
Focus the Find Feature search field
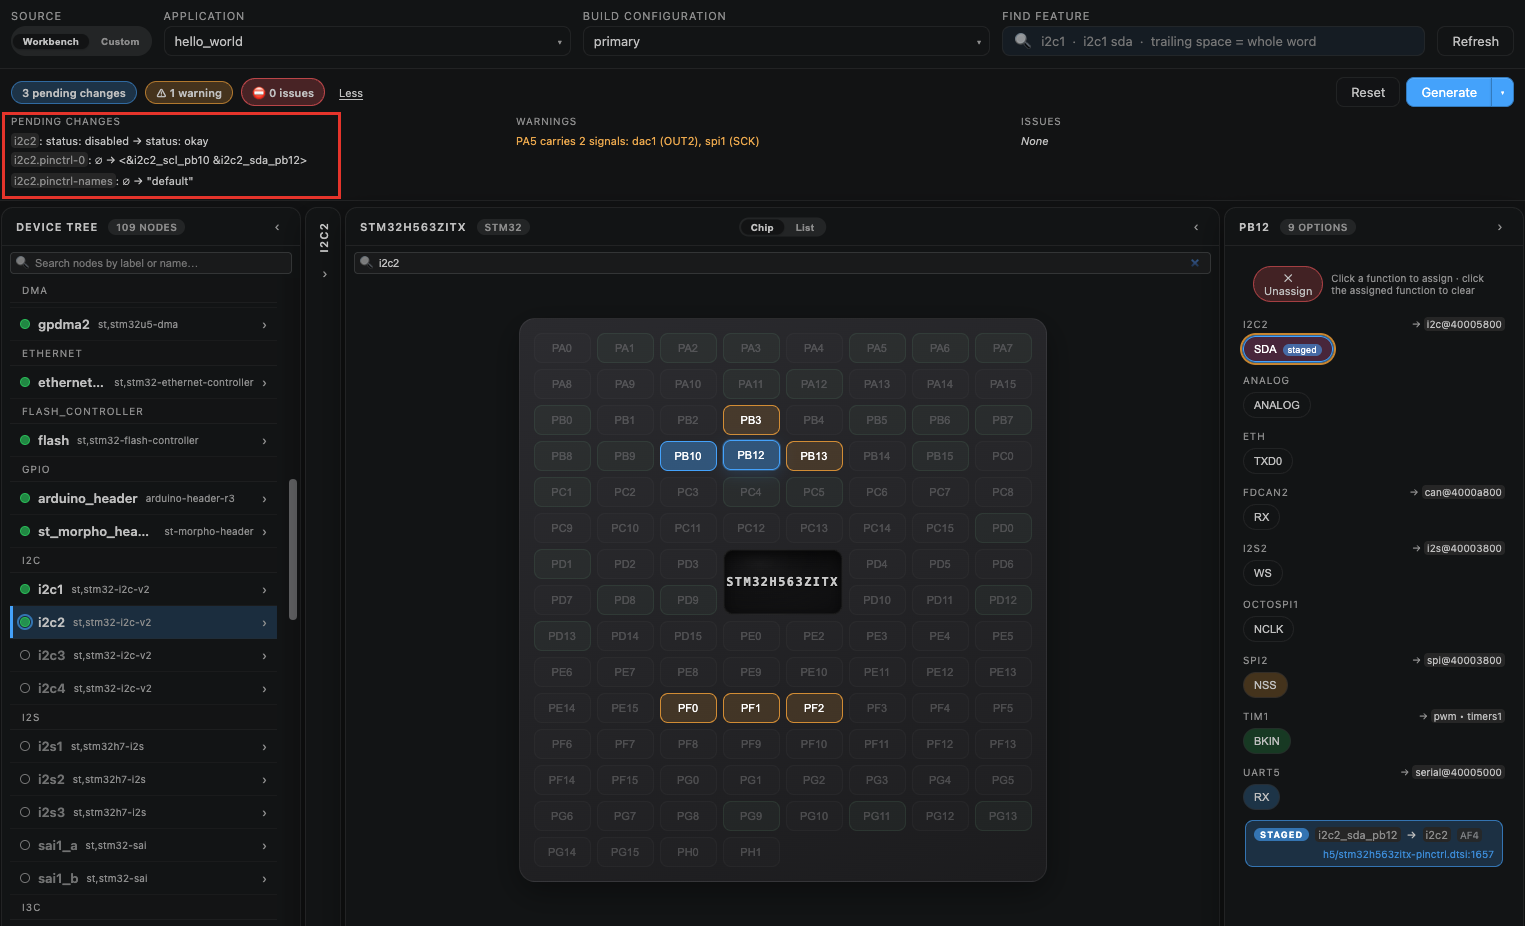[x=1213, y=42]
